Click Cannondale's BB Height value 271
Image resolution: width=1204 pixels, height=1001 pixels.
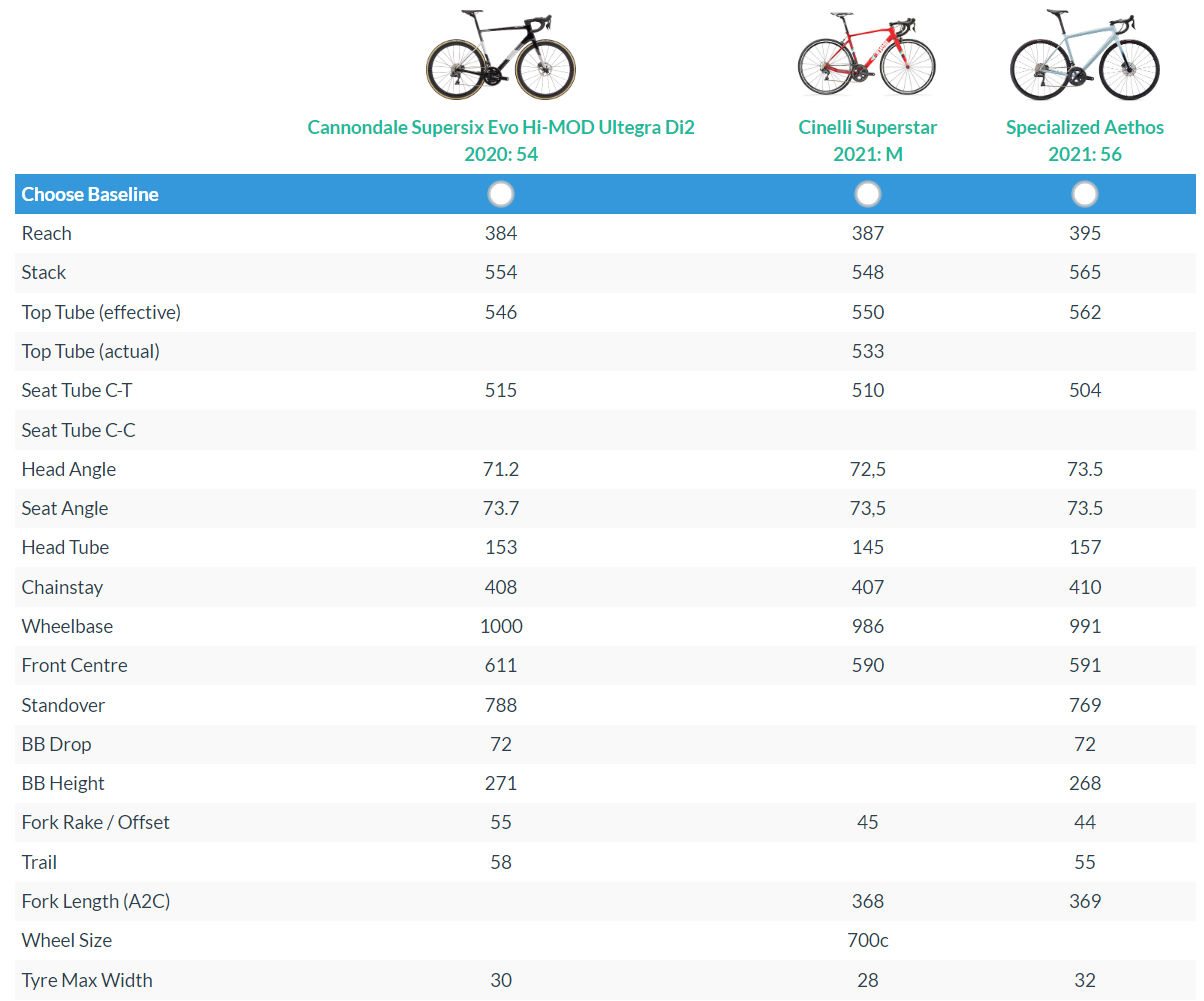point(501,783)
